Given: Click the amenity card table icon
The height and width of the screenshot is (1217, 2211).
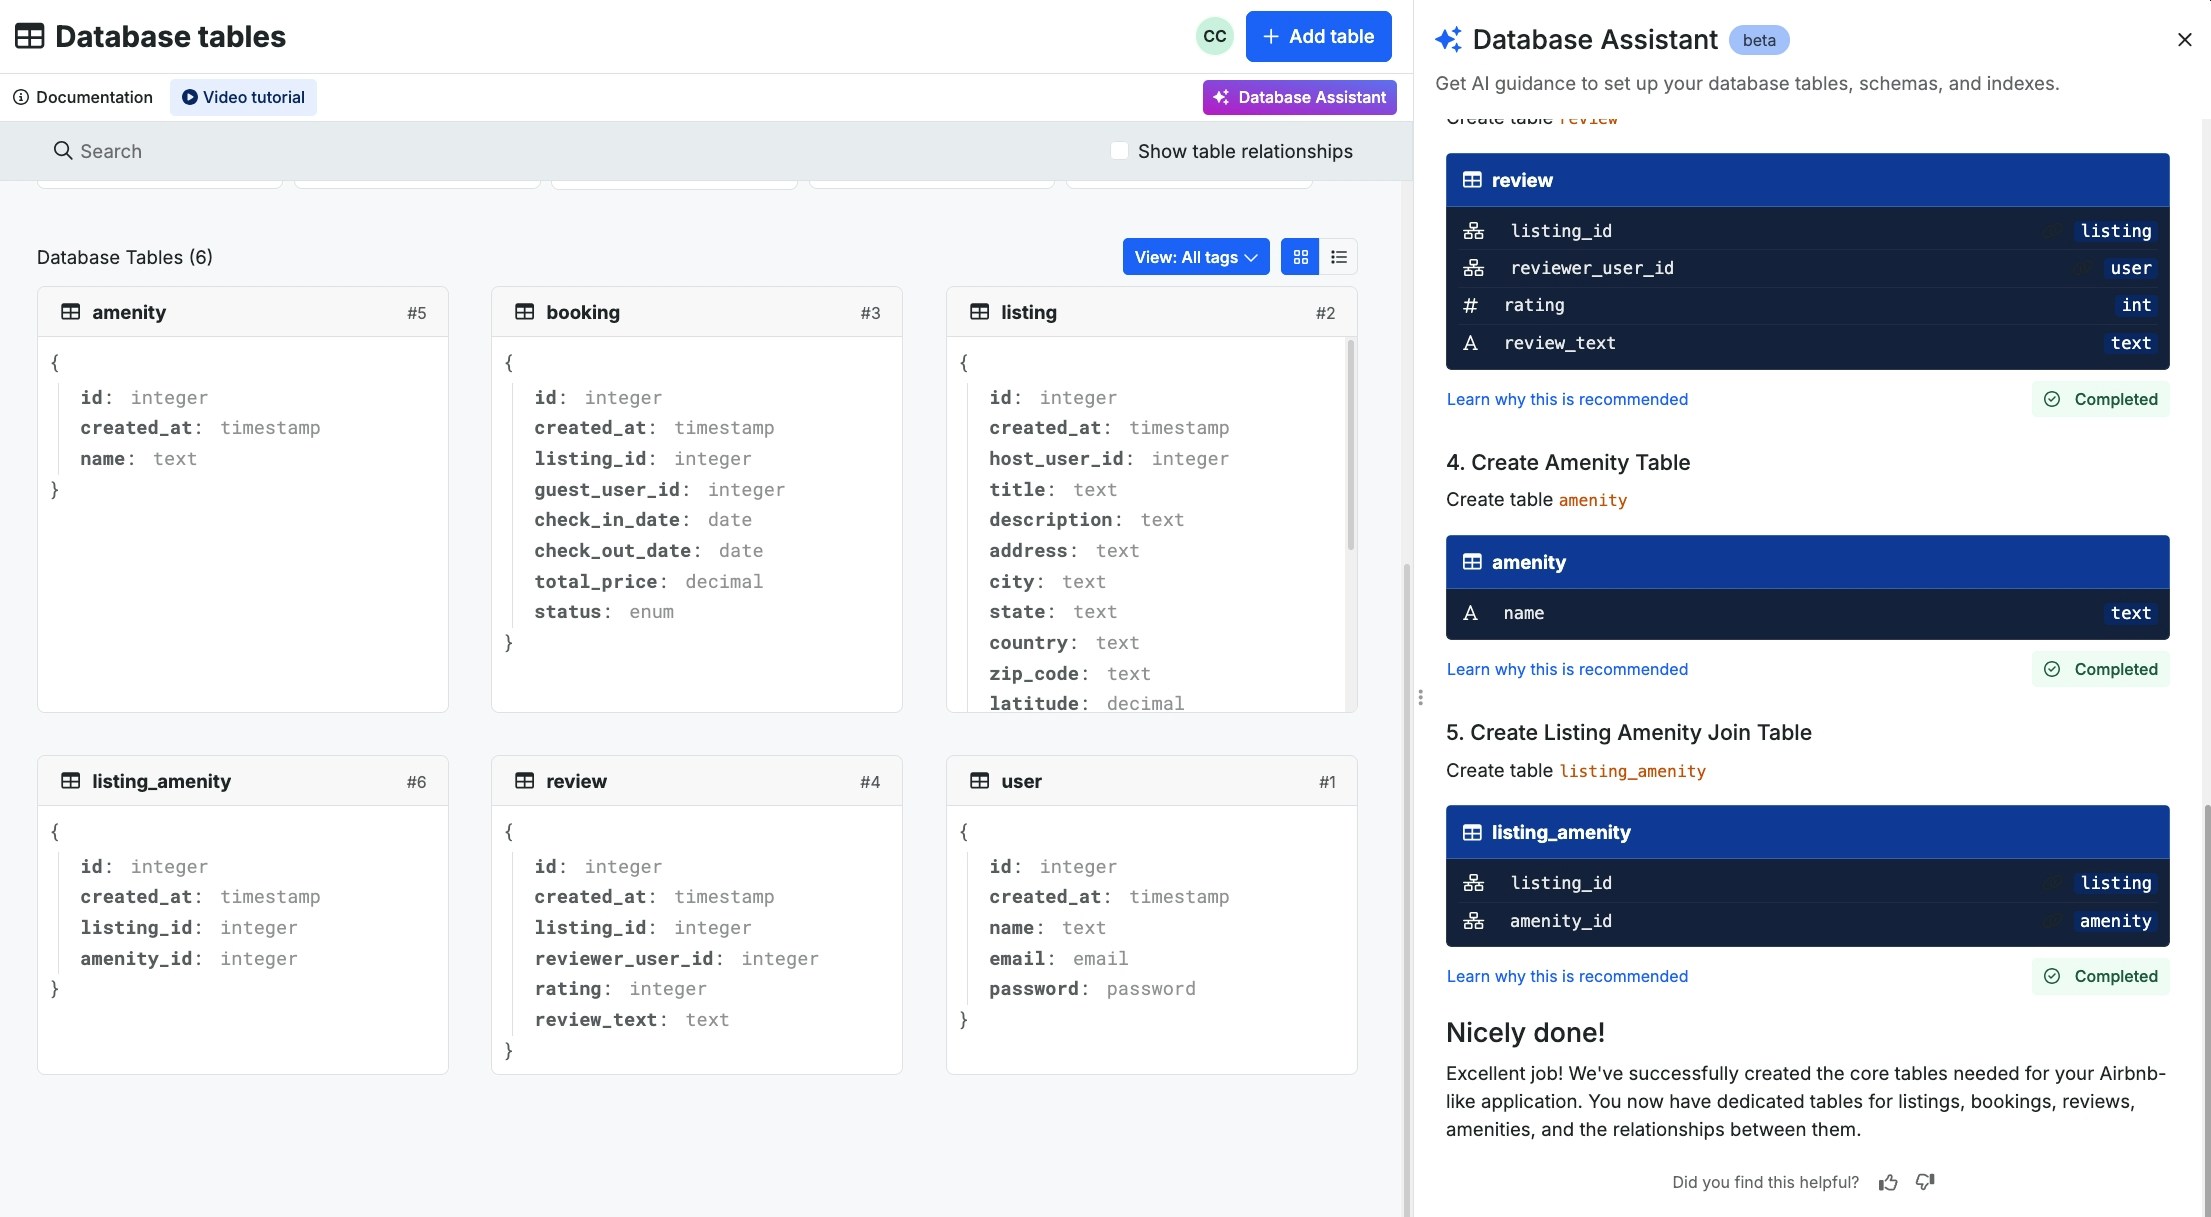Looking at the screenshot, I should (x=70, y=312).
